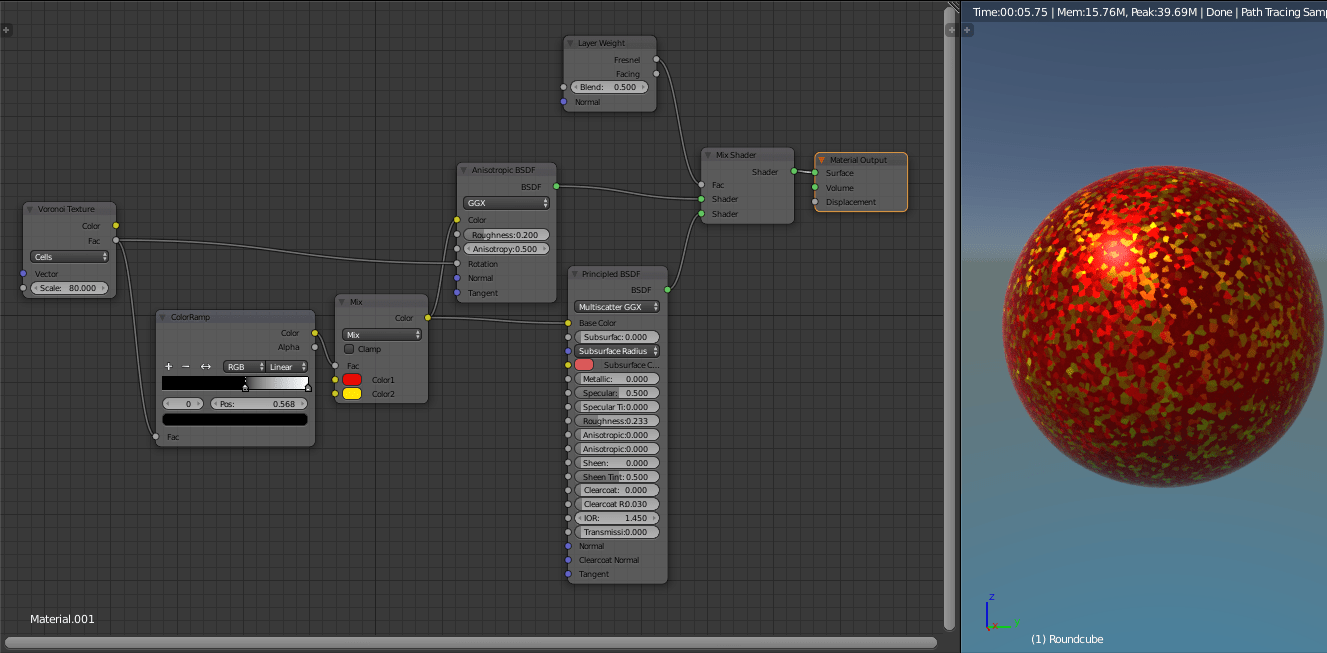Adjust the Sheen Tint 0.500 slider
Image resolution: width=1327 pixels, height=653 pixels.
tap(617, 477)
